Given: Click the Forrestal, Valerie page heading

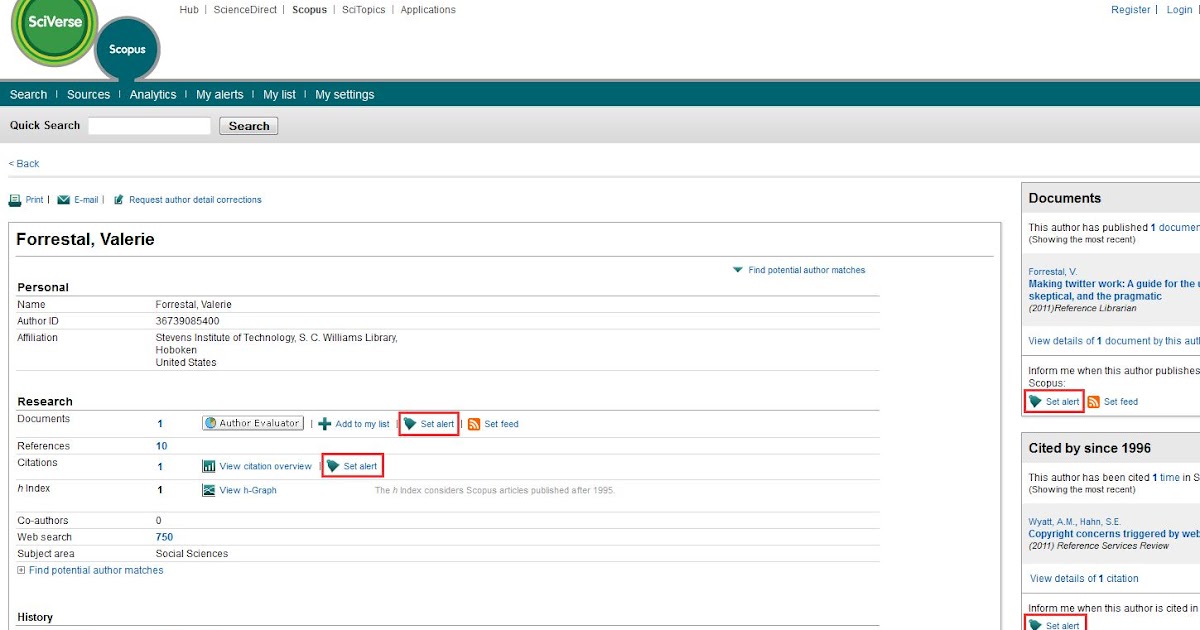Looking at the screenshot, I should tap(86, 240).
